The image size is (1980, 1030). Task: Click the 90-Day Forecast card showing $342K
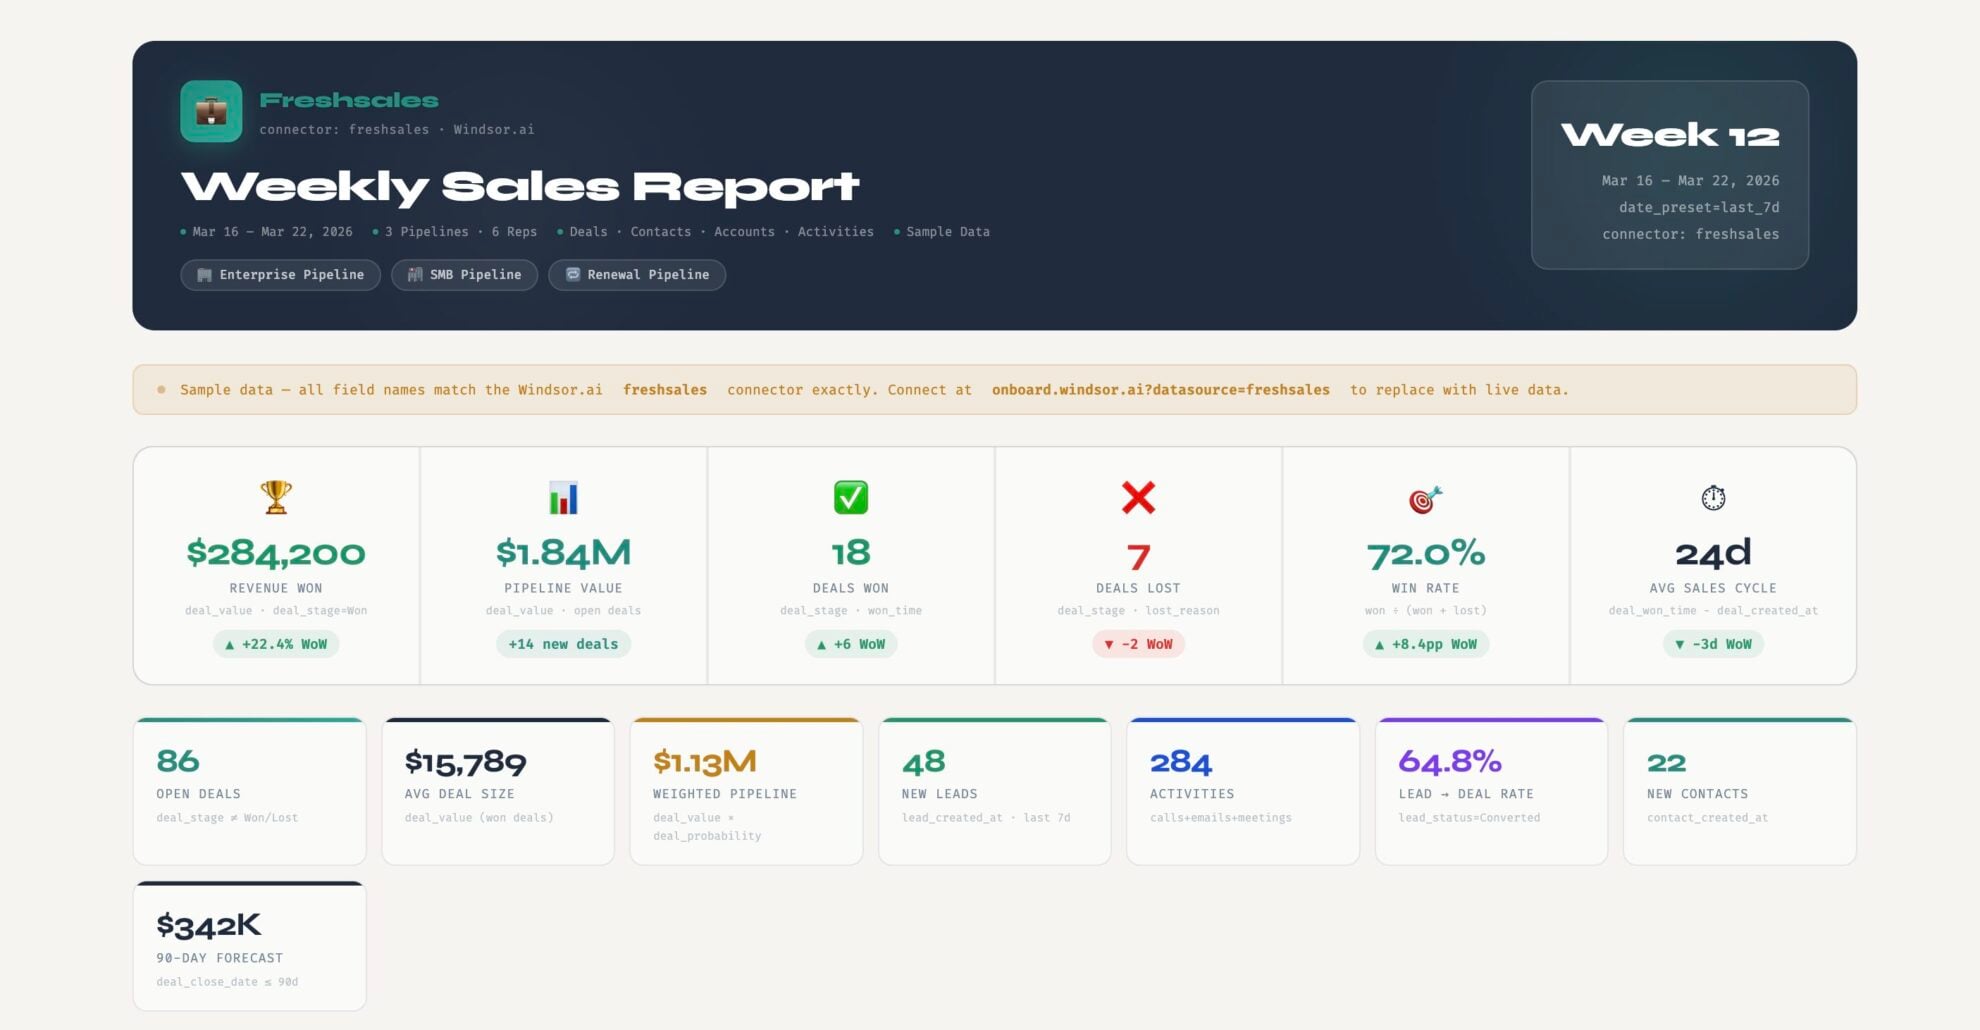coord(249,945)
